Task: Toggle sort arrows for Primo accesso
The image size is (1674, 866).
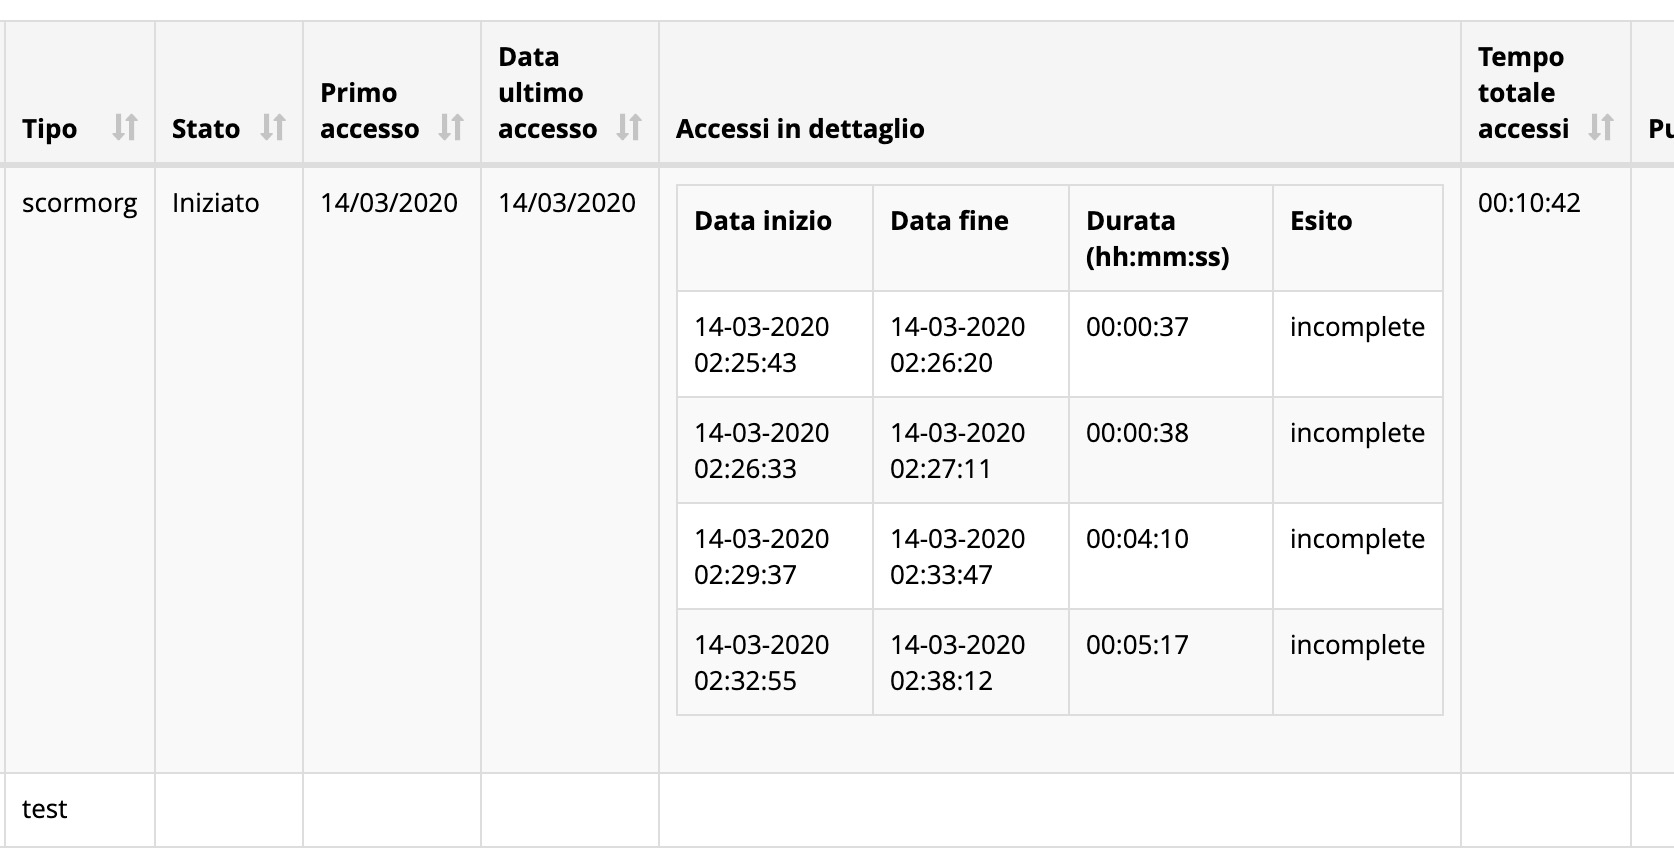Action: pyautogui.click(x=451, y=128)
